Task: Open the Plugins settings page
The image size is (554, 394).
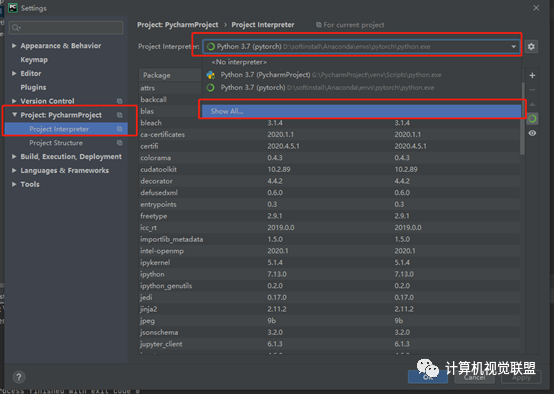Action: 33,87
